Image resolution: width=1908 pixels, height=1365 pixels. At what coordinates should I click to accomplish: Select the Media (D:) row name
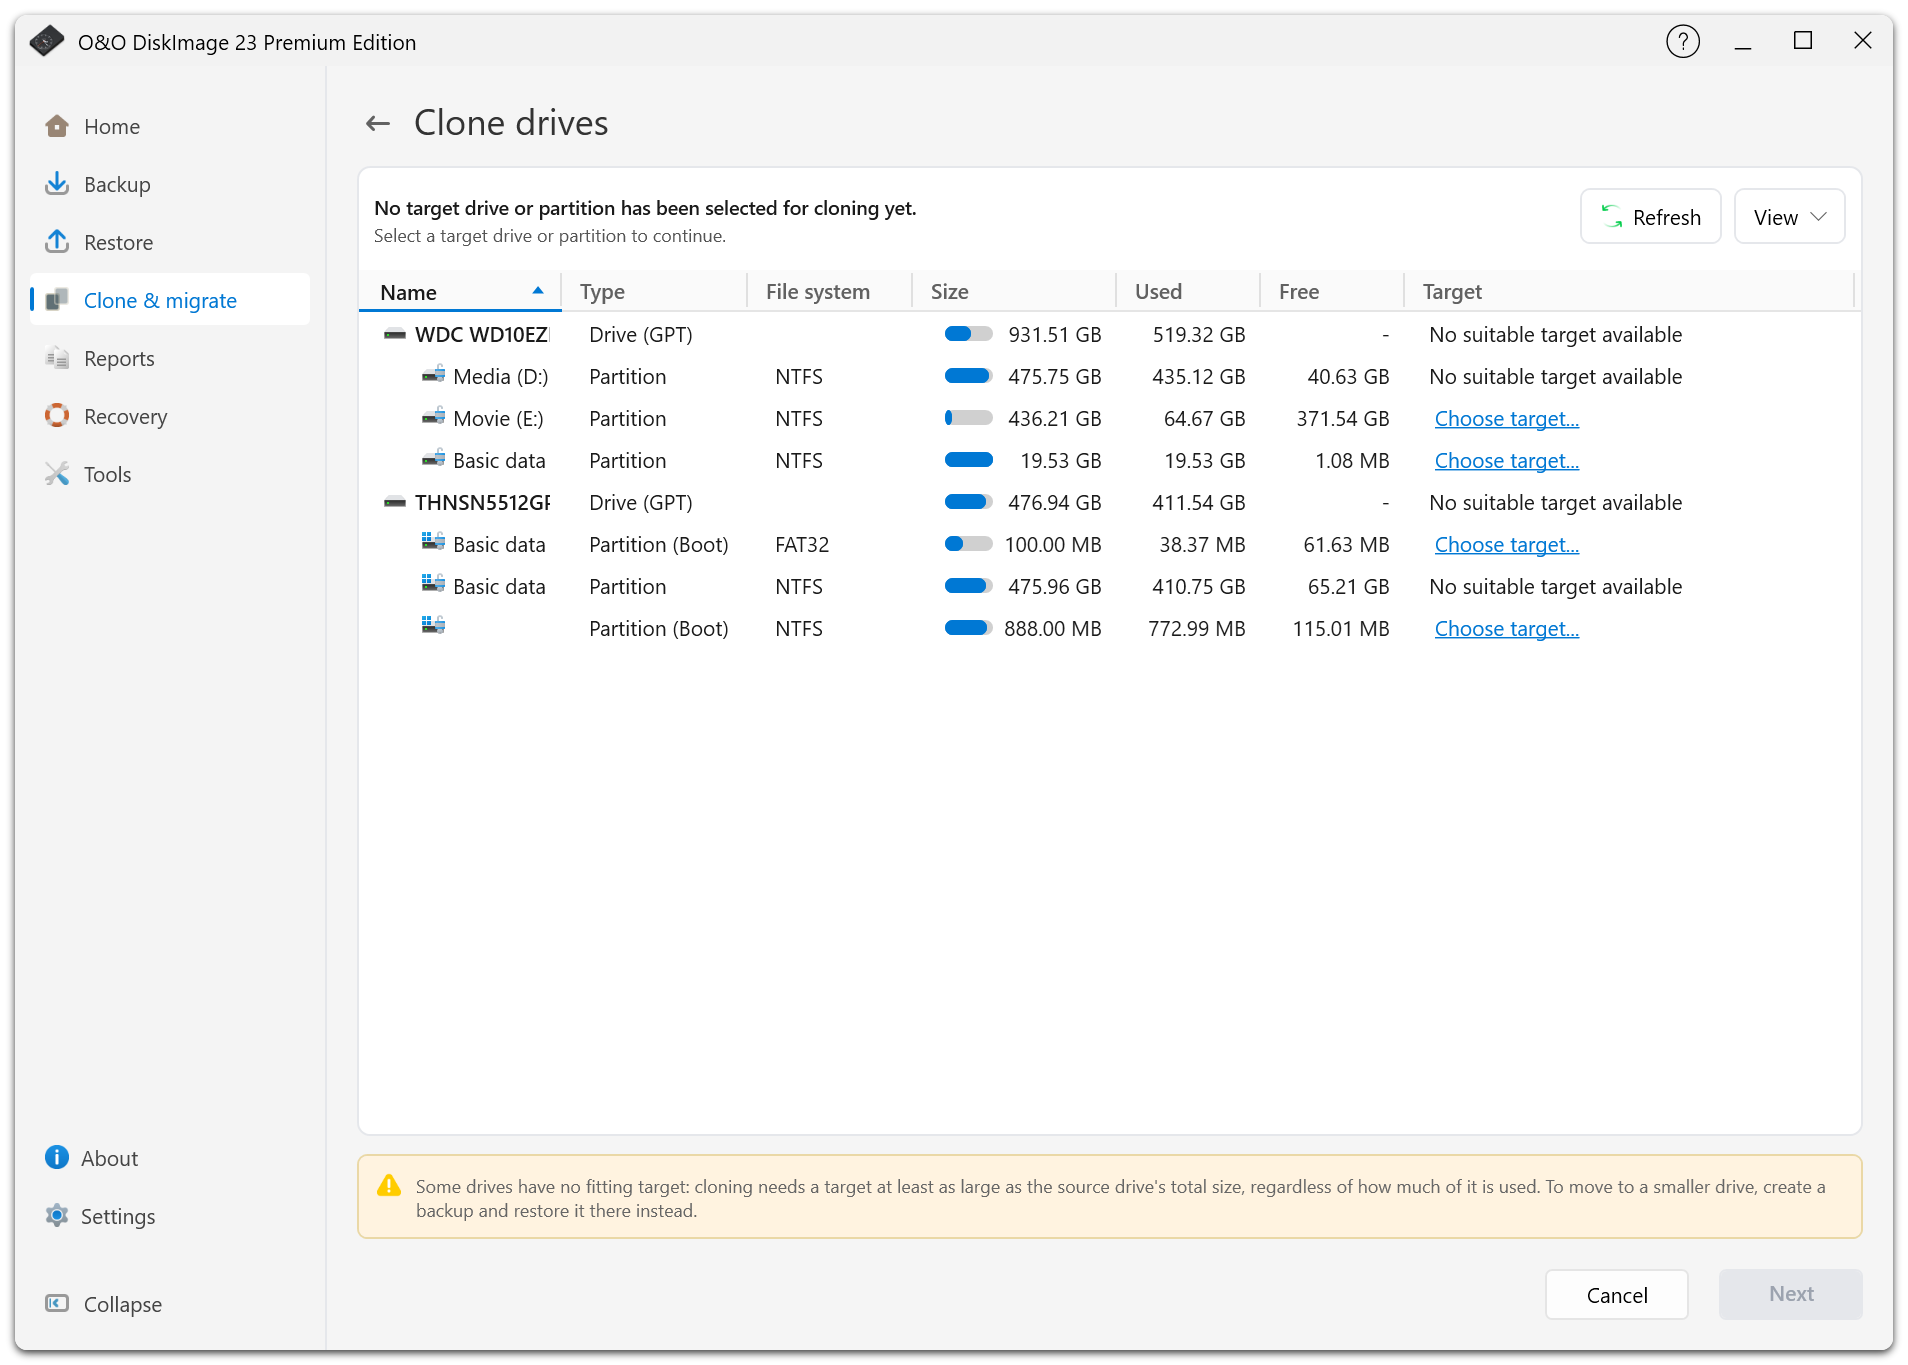pos(500,377)
